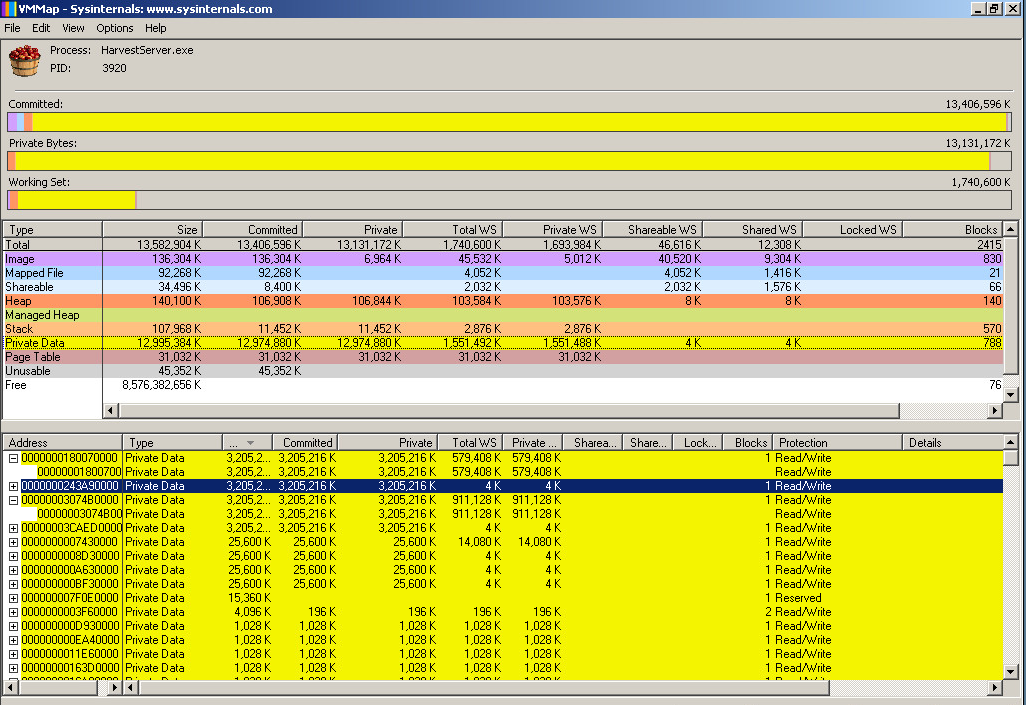This screenshot has height=705, width=1026.
Task: Sort summary table by Size column
Action: pyautogui.click(x=152, y=229)
